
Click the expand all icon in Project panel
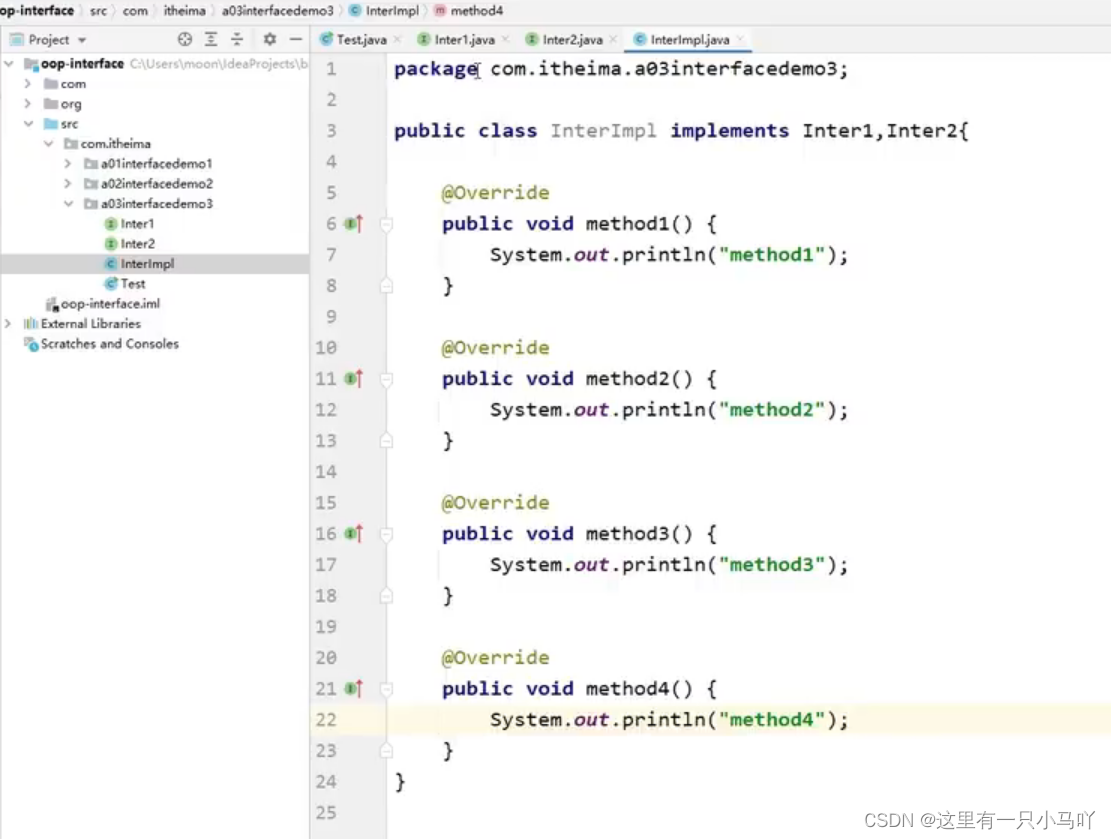(211, 40)
